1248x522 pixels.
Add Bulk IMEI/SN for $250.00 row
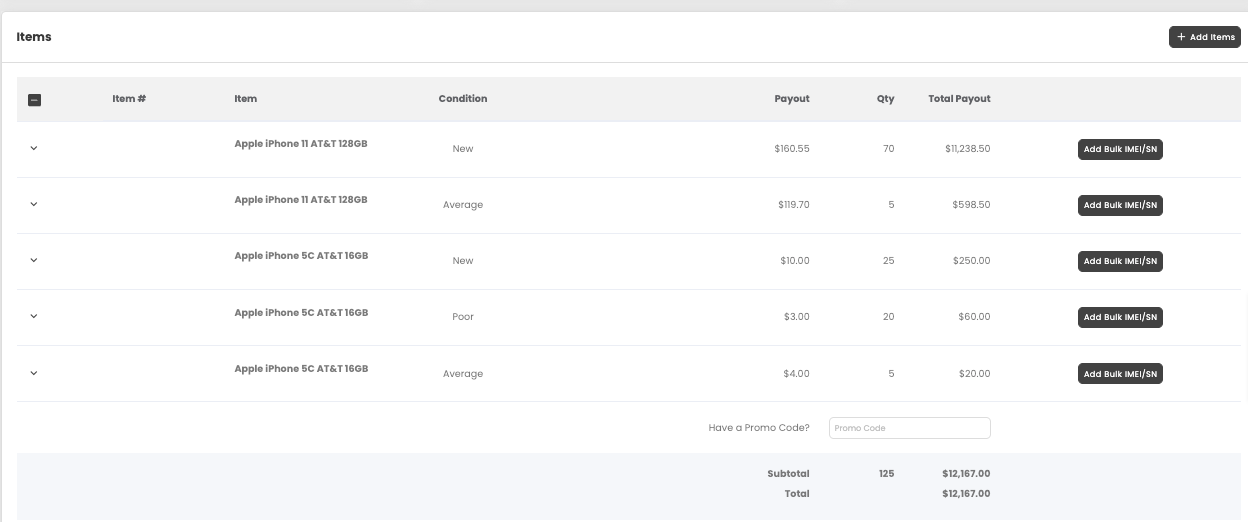pos(1120,261)
